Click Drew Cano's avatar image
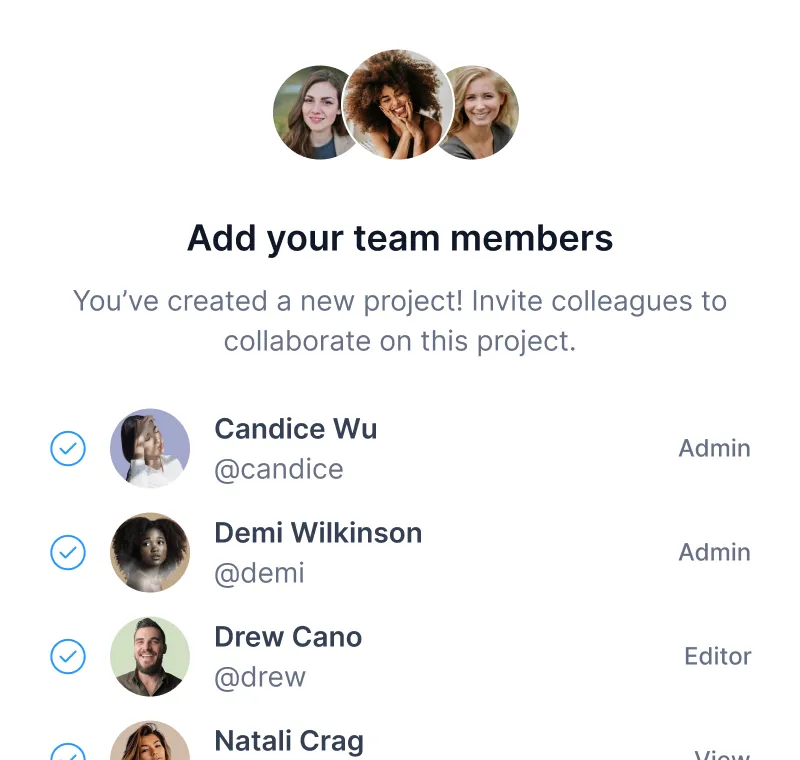The image size is (800, 760). (150, 657)
